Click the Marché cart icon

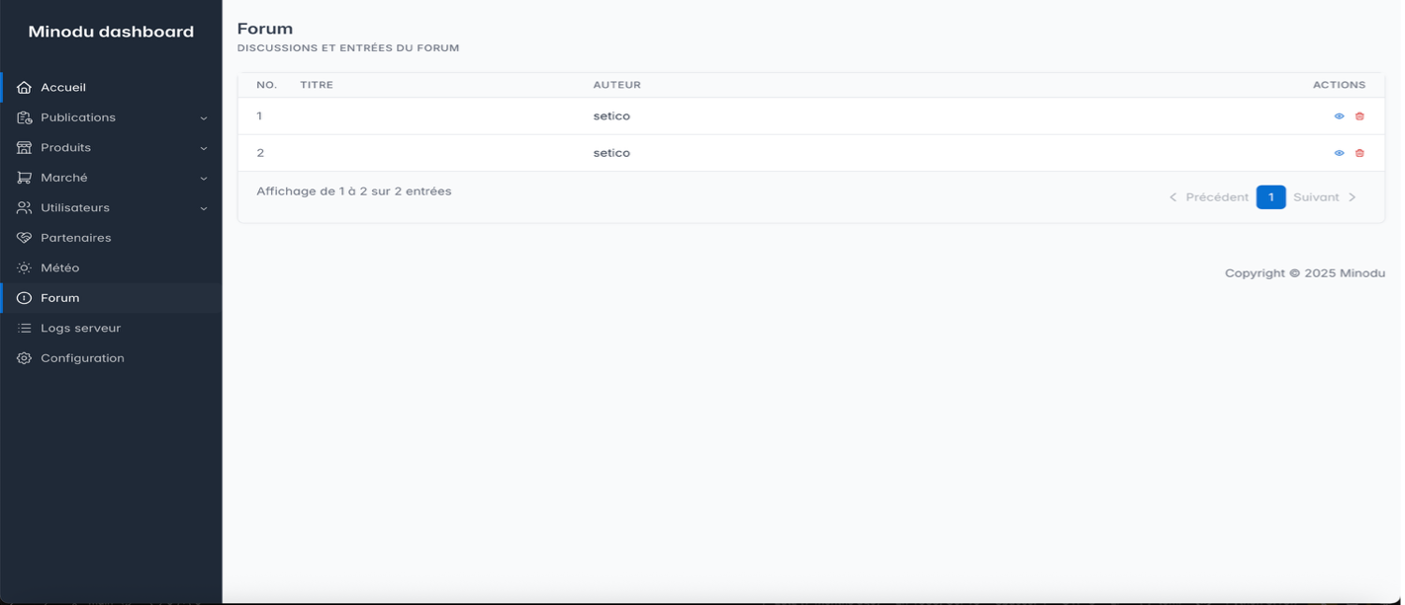(x=24, y=178)
